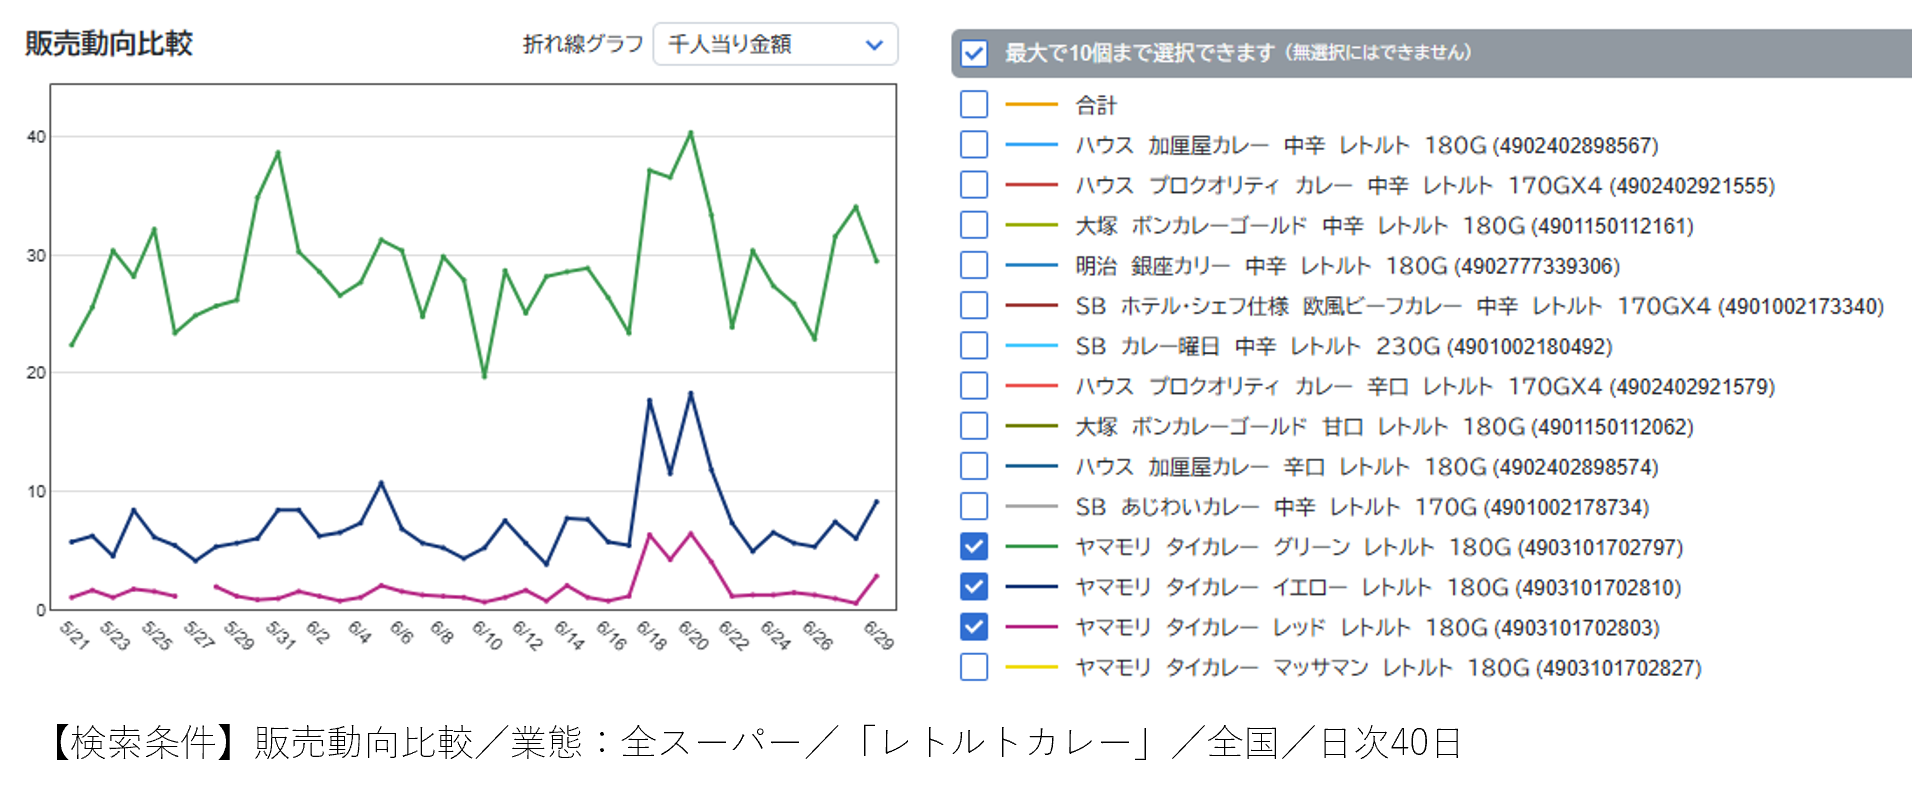Click the 40 y-axis value
The image size is (1912, 788).
36,137
